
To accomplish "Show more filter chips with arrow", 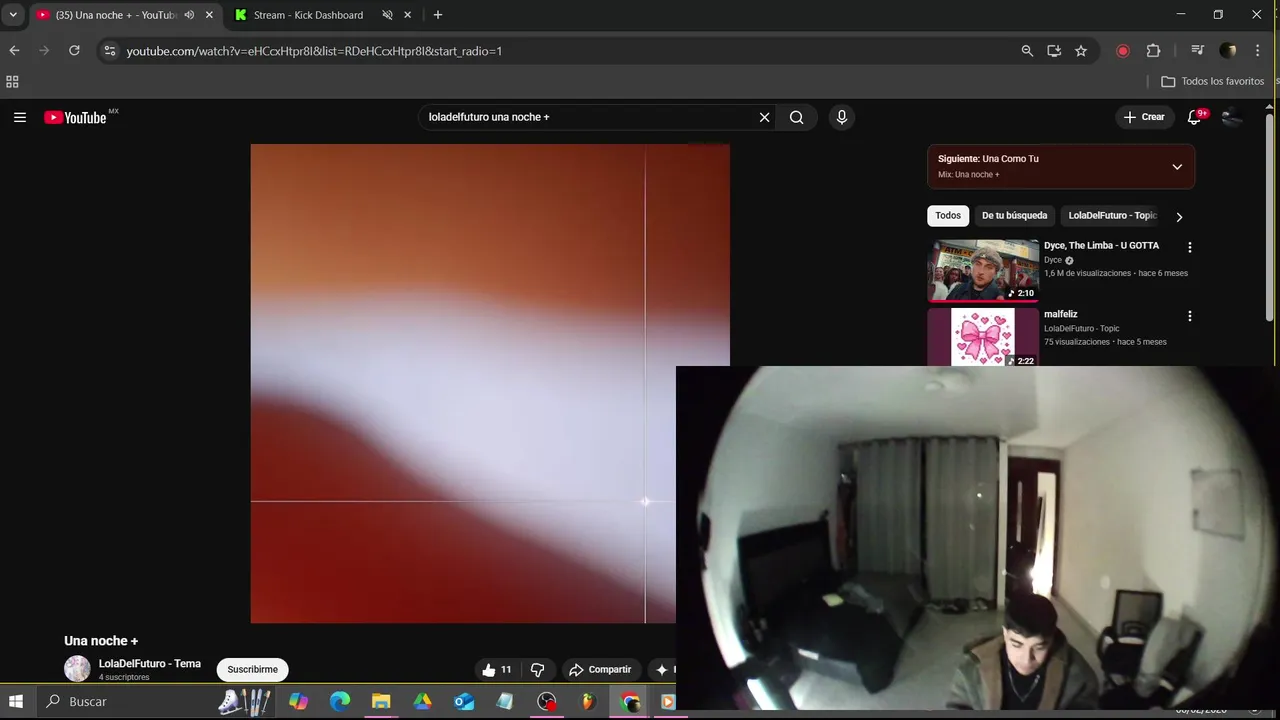I will pos(1179,217).
